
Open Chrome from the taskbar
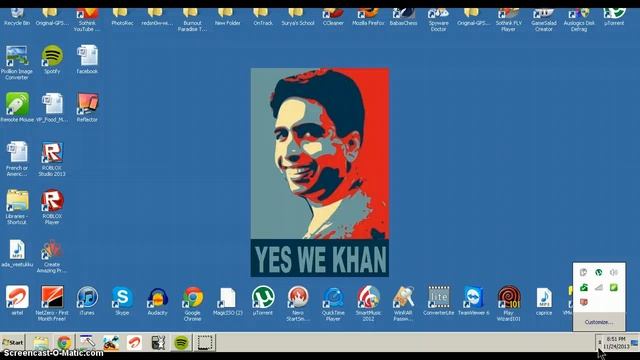[x=64, y=342]
